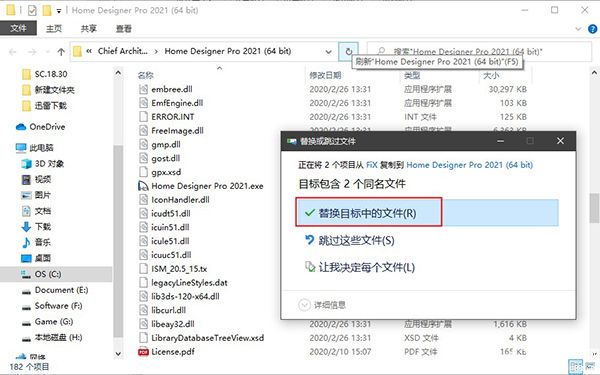Click the Quick Access new folder icon
600x375 pixels.
click(x=47, y=11)
